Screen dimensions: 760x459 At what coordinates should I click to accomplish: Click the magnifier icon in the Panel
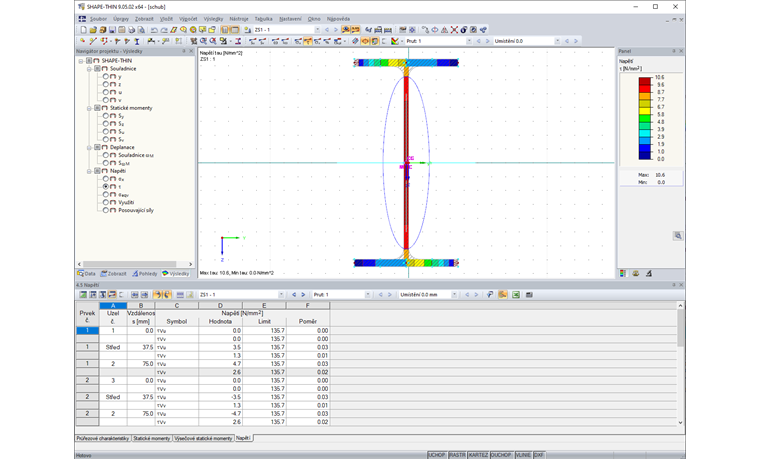(678, 236)
